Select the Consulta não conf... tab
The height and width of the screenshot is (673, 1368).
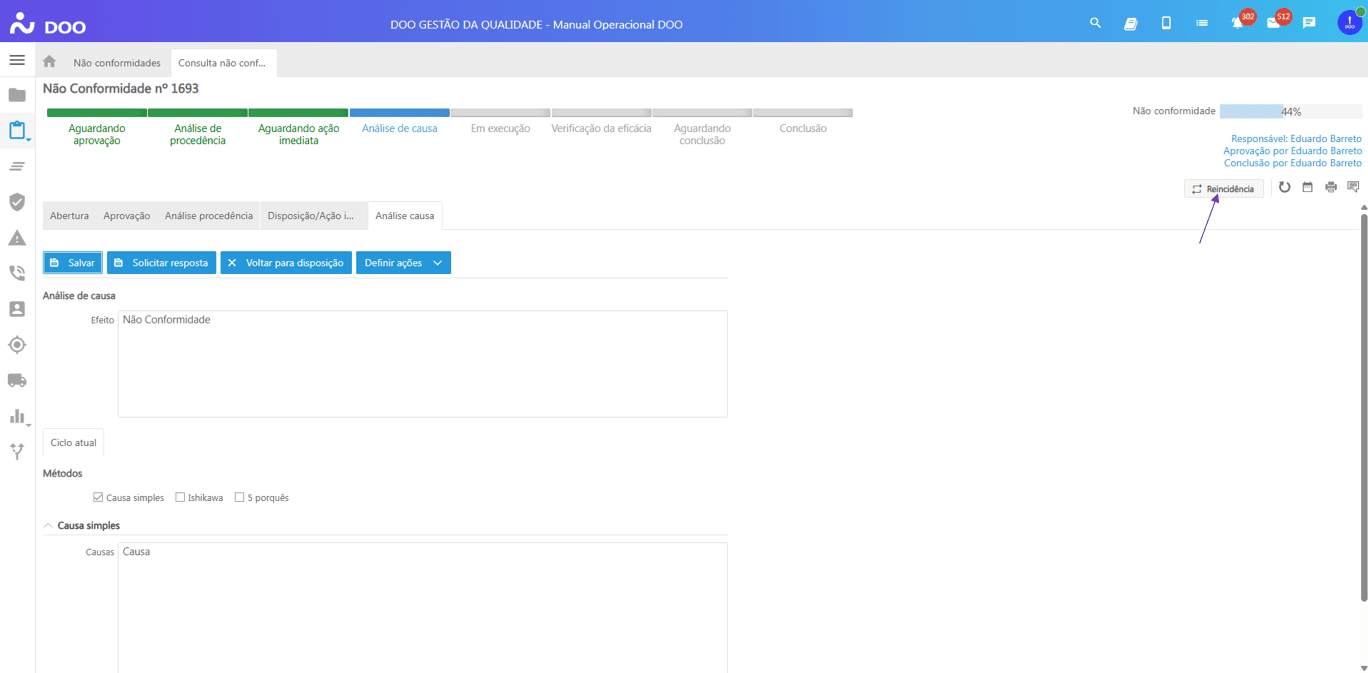222,63
